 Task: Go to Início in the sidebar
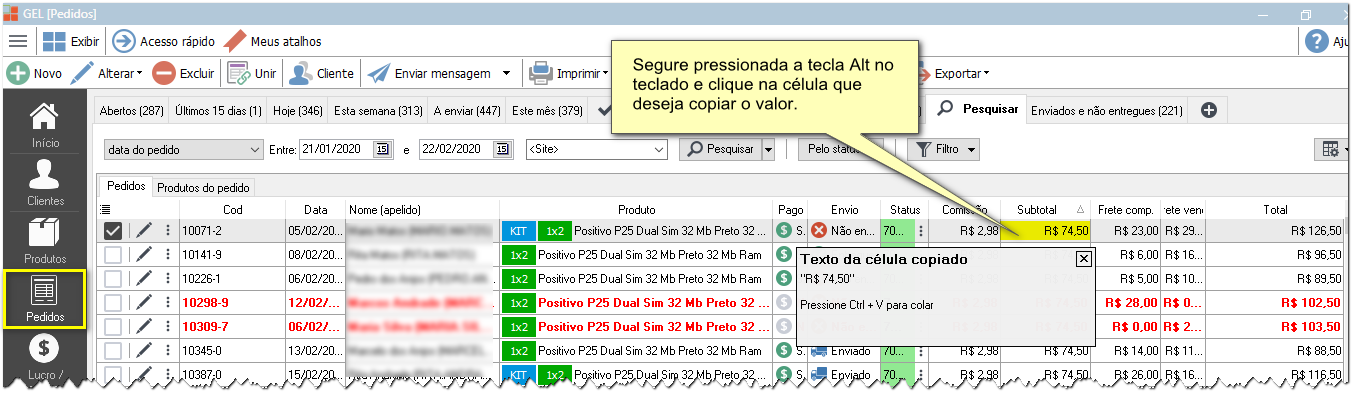43,124
